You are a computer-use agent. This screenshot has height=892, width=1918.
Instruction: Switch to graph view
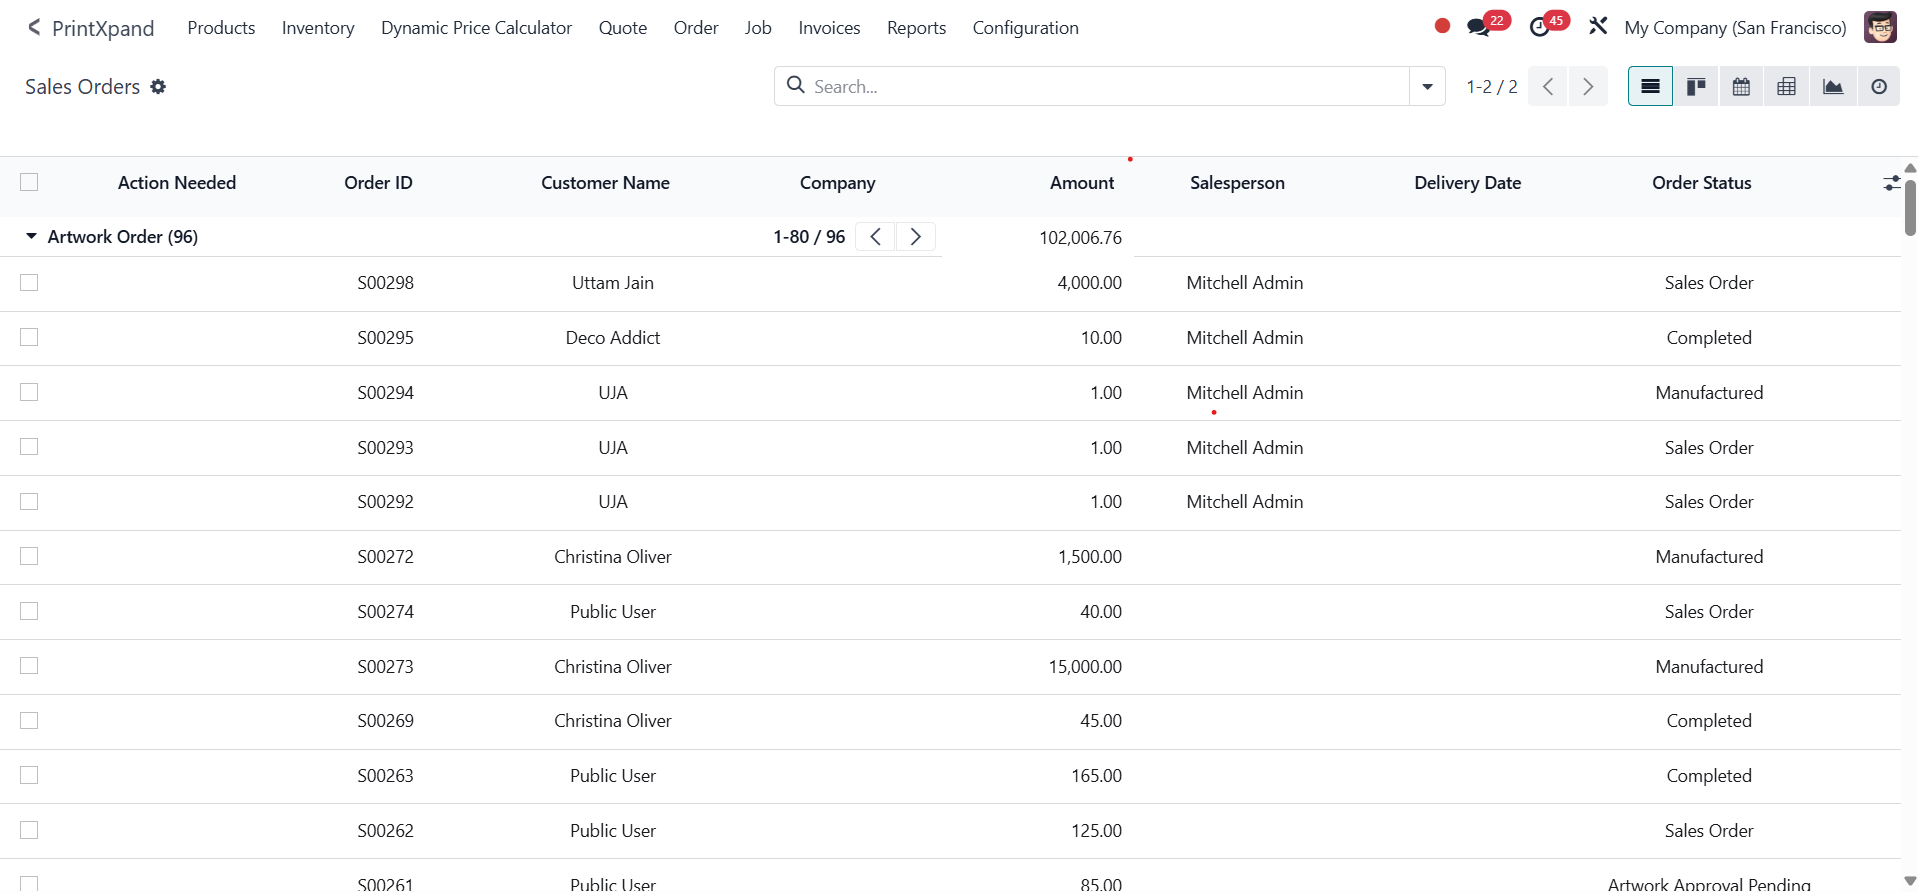[1833, 87]
